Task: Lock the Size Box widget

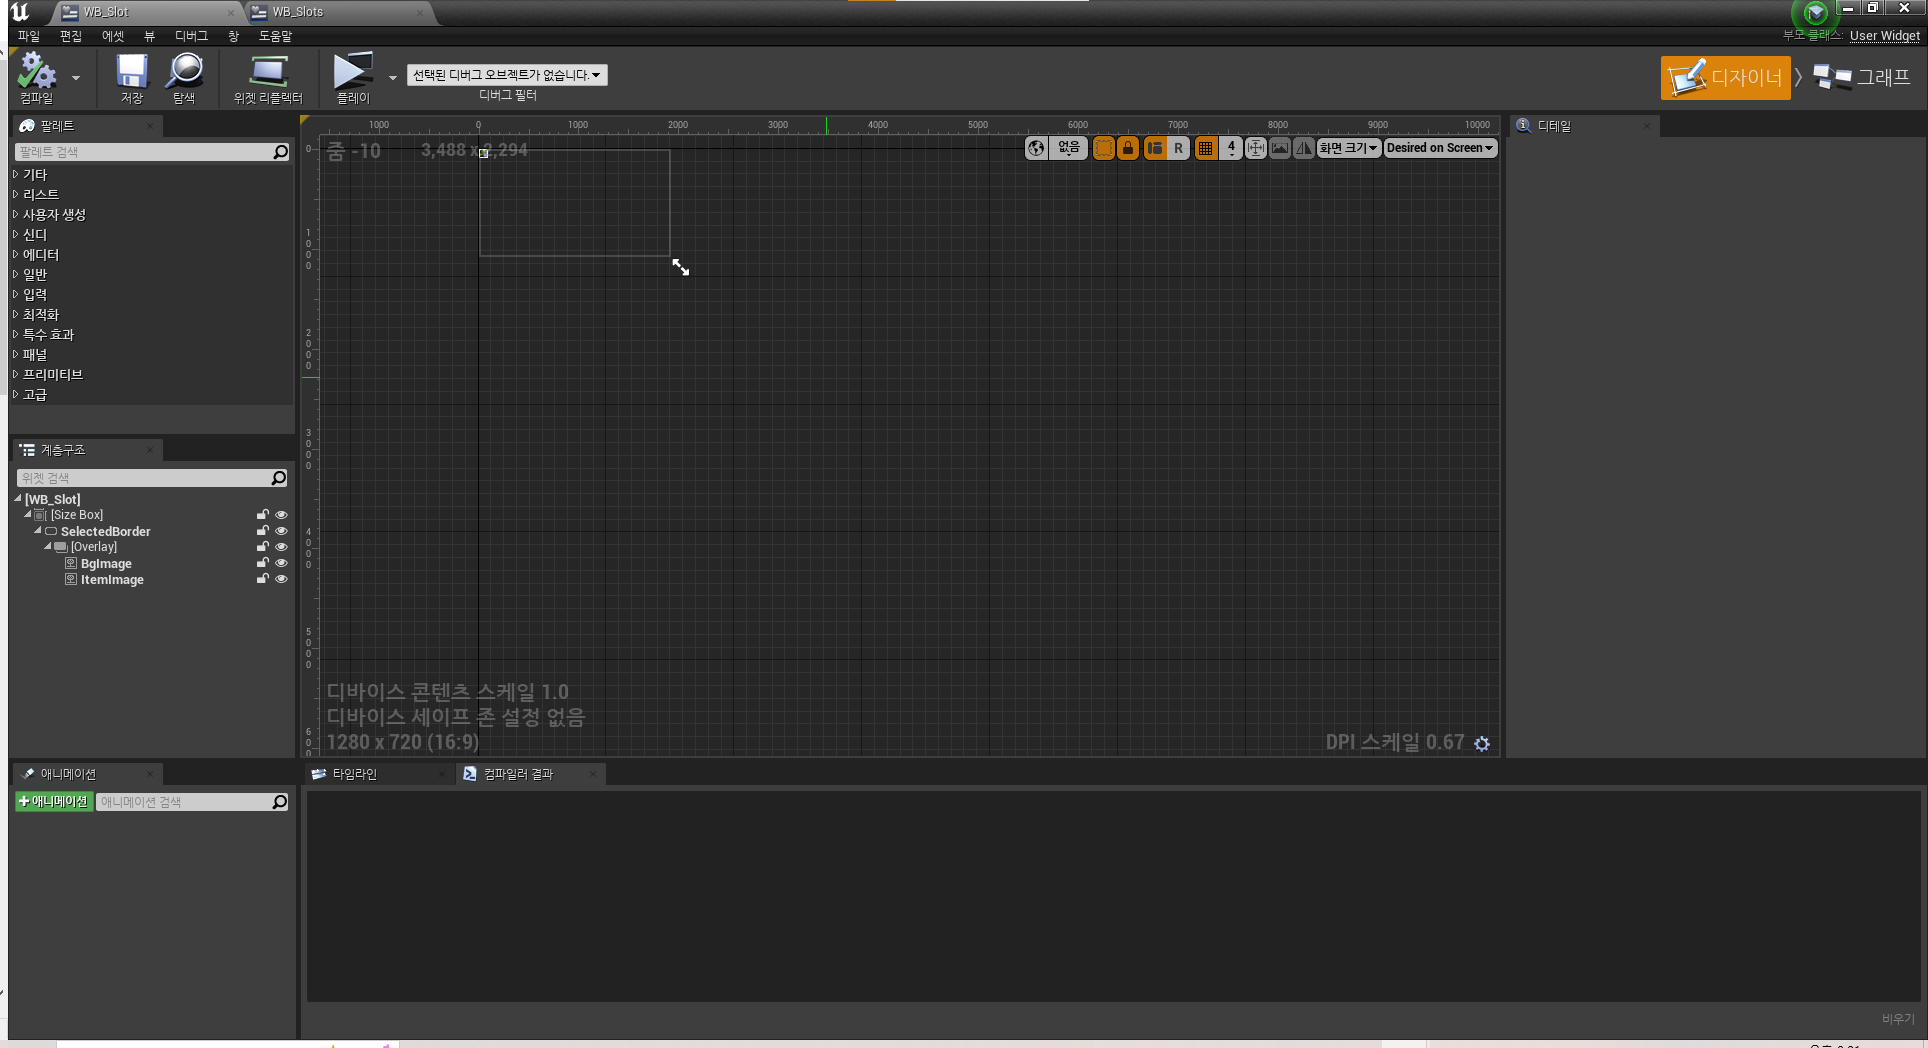Action: 263,514
